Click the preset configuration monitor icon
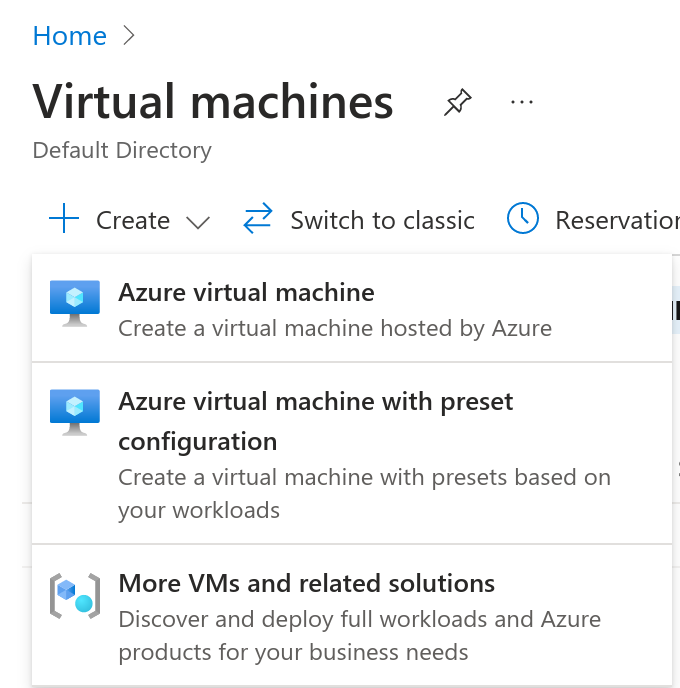Image resolution: width=680 pixels, height=688 pixels. tap(75, 412)
